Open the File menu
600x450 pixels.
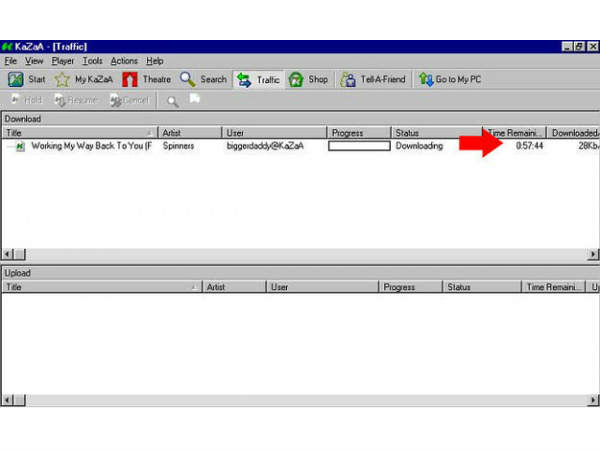click(x=10, y=61)
